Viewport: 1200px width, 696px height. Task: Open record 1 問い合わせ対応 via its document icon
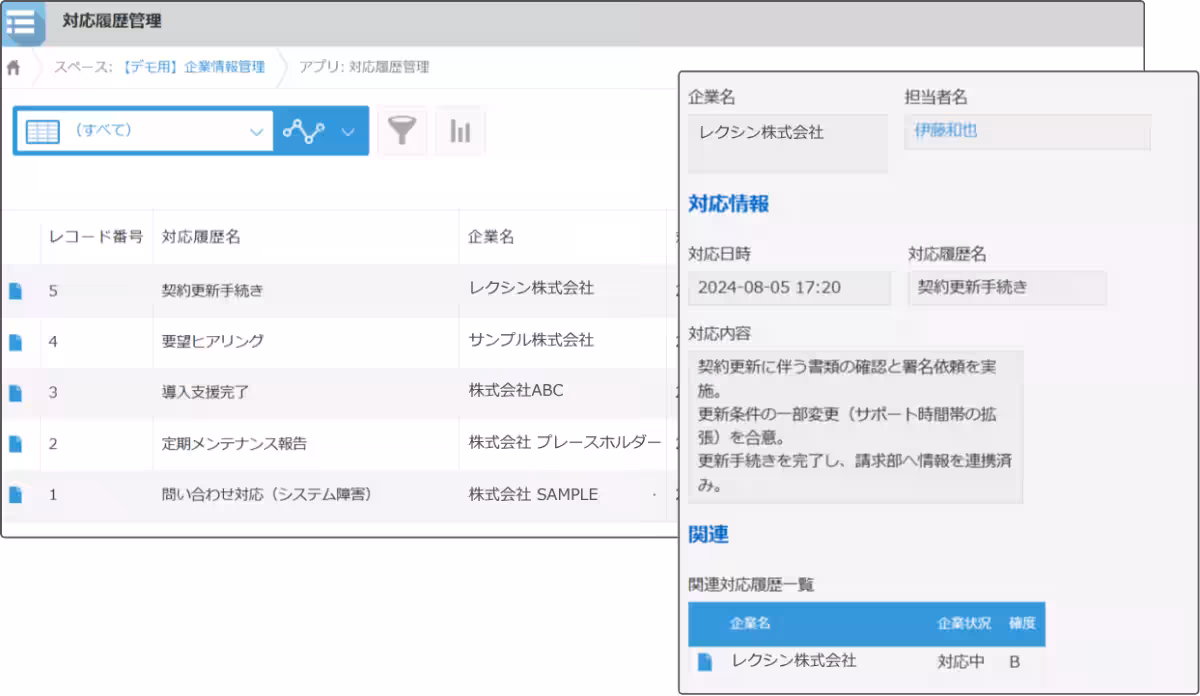coord(14,494)
